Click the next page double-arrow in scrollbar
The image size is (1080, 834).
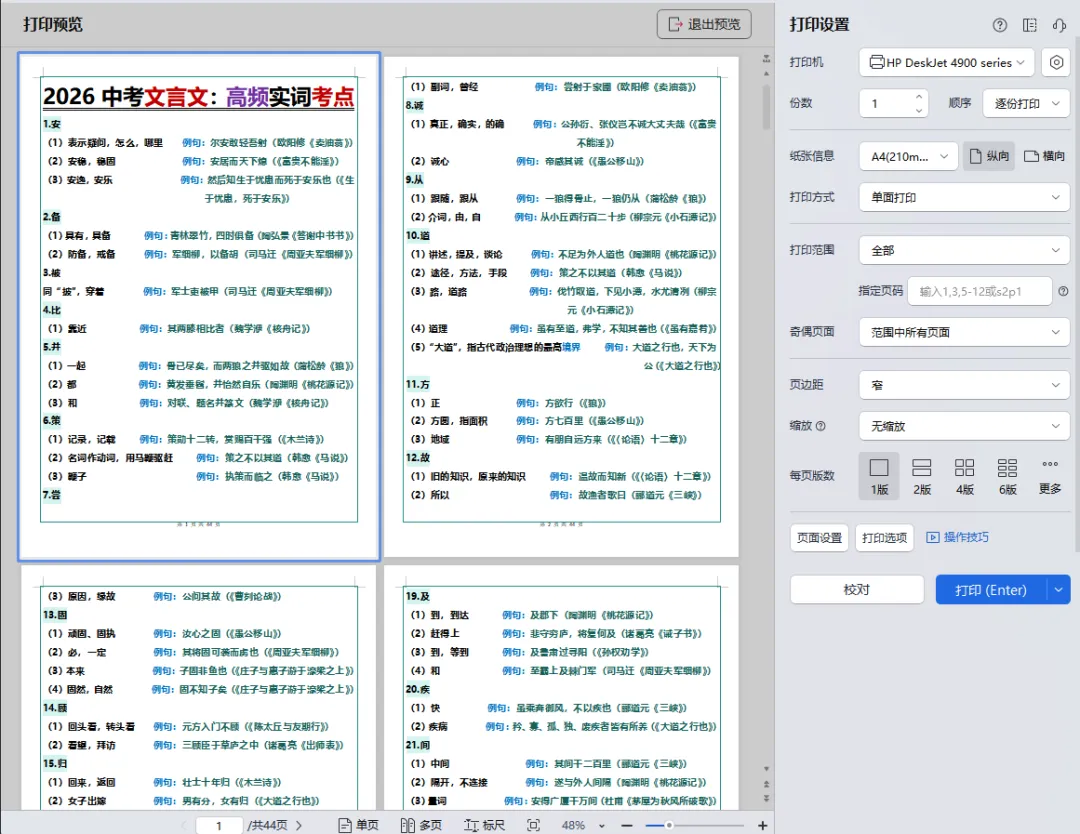766,797
